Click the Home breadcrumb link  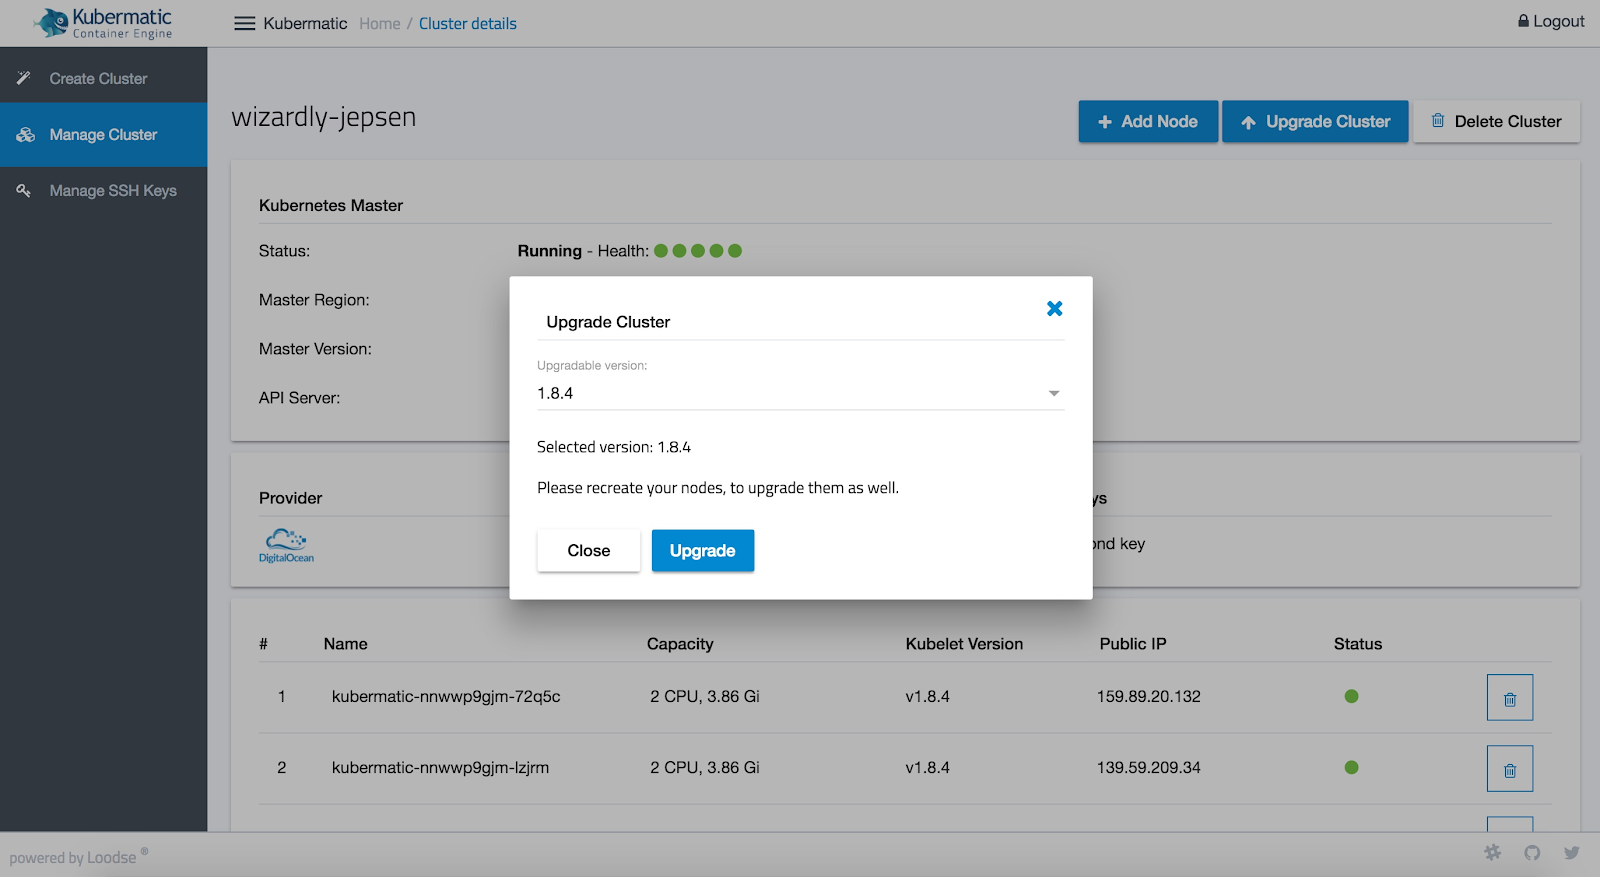(379, 24)
